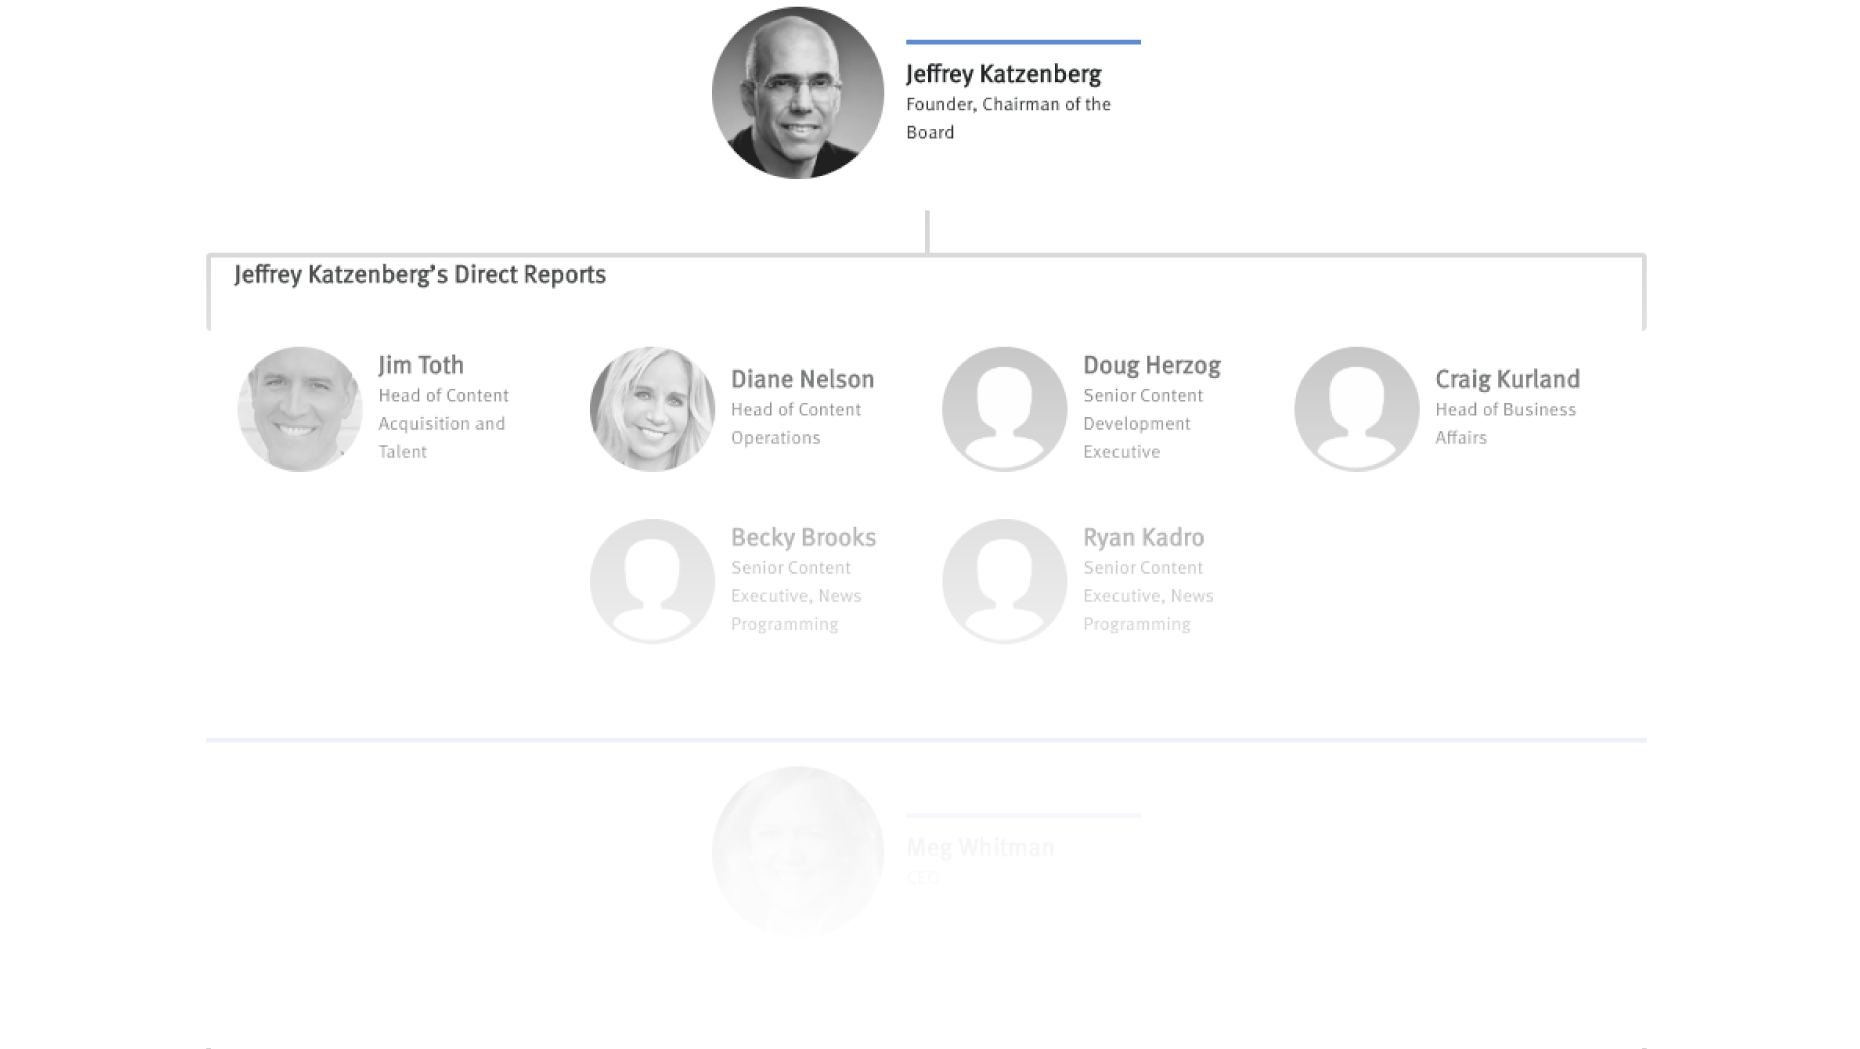This screenshot has height=1049, width=1860.
Task: Click the Ryan Kadro placeholder avatar icon
Action: pos(1004,581)
